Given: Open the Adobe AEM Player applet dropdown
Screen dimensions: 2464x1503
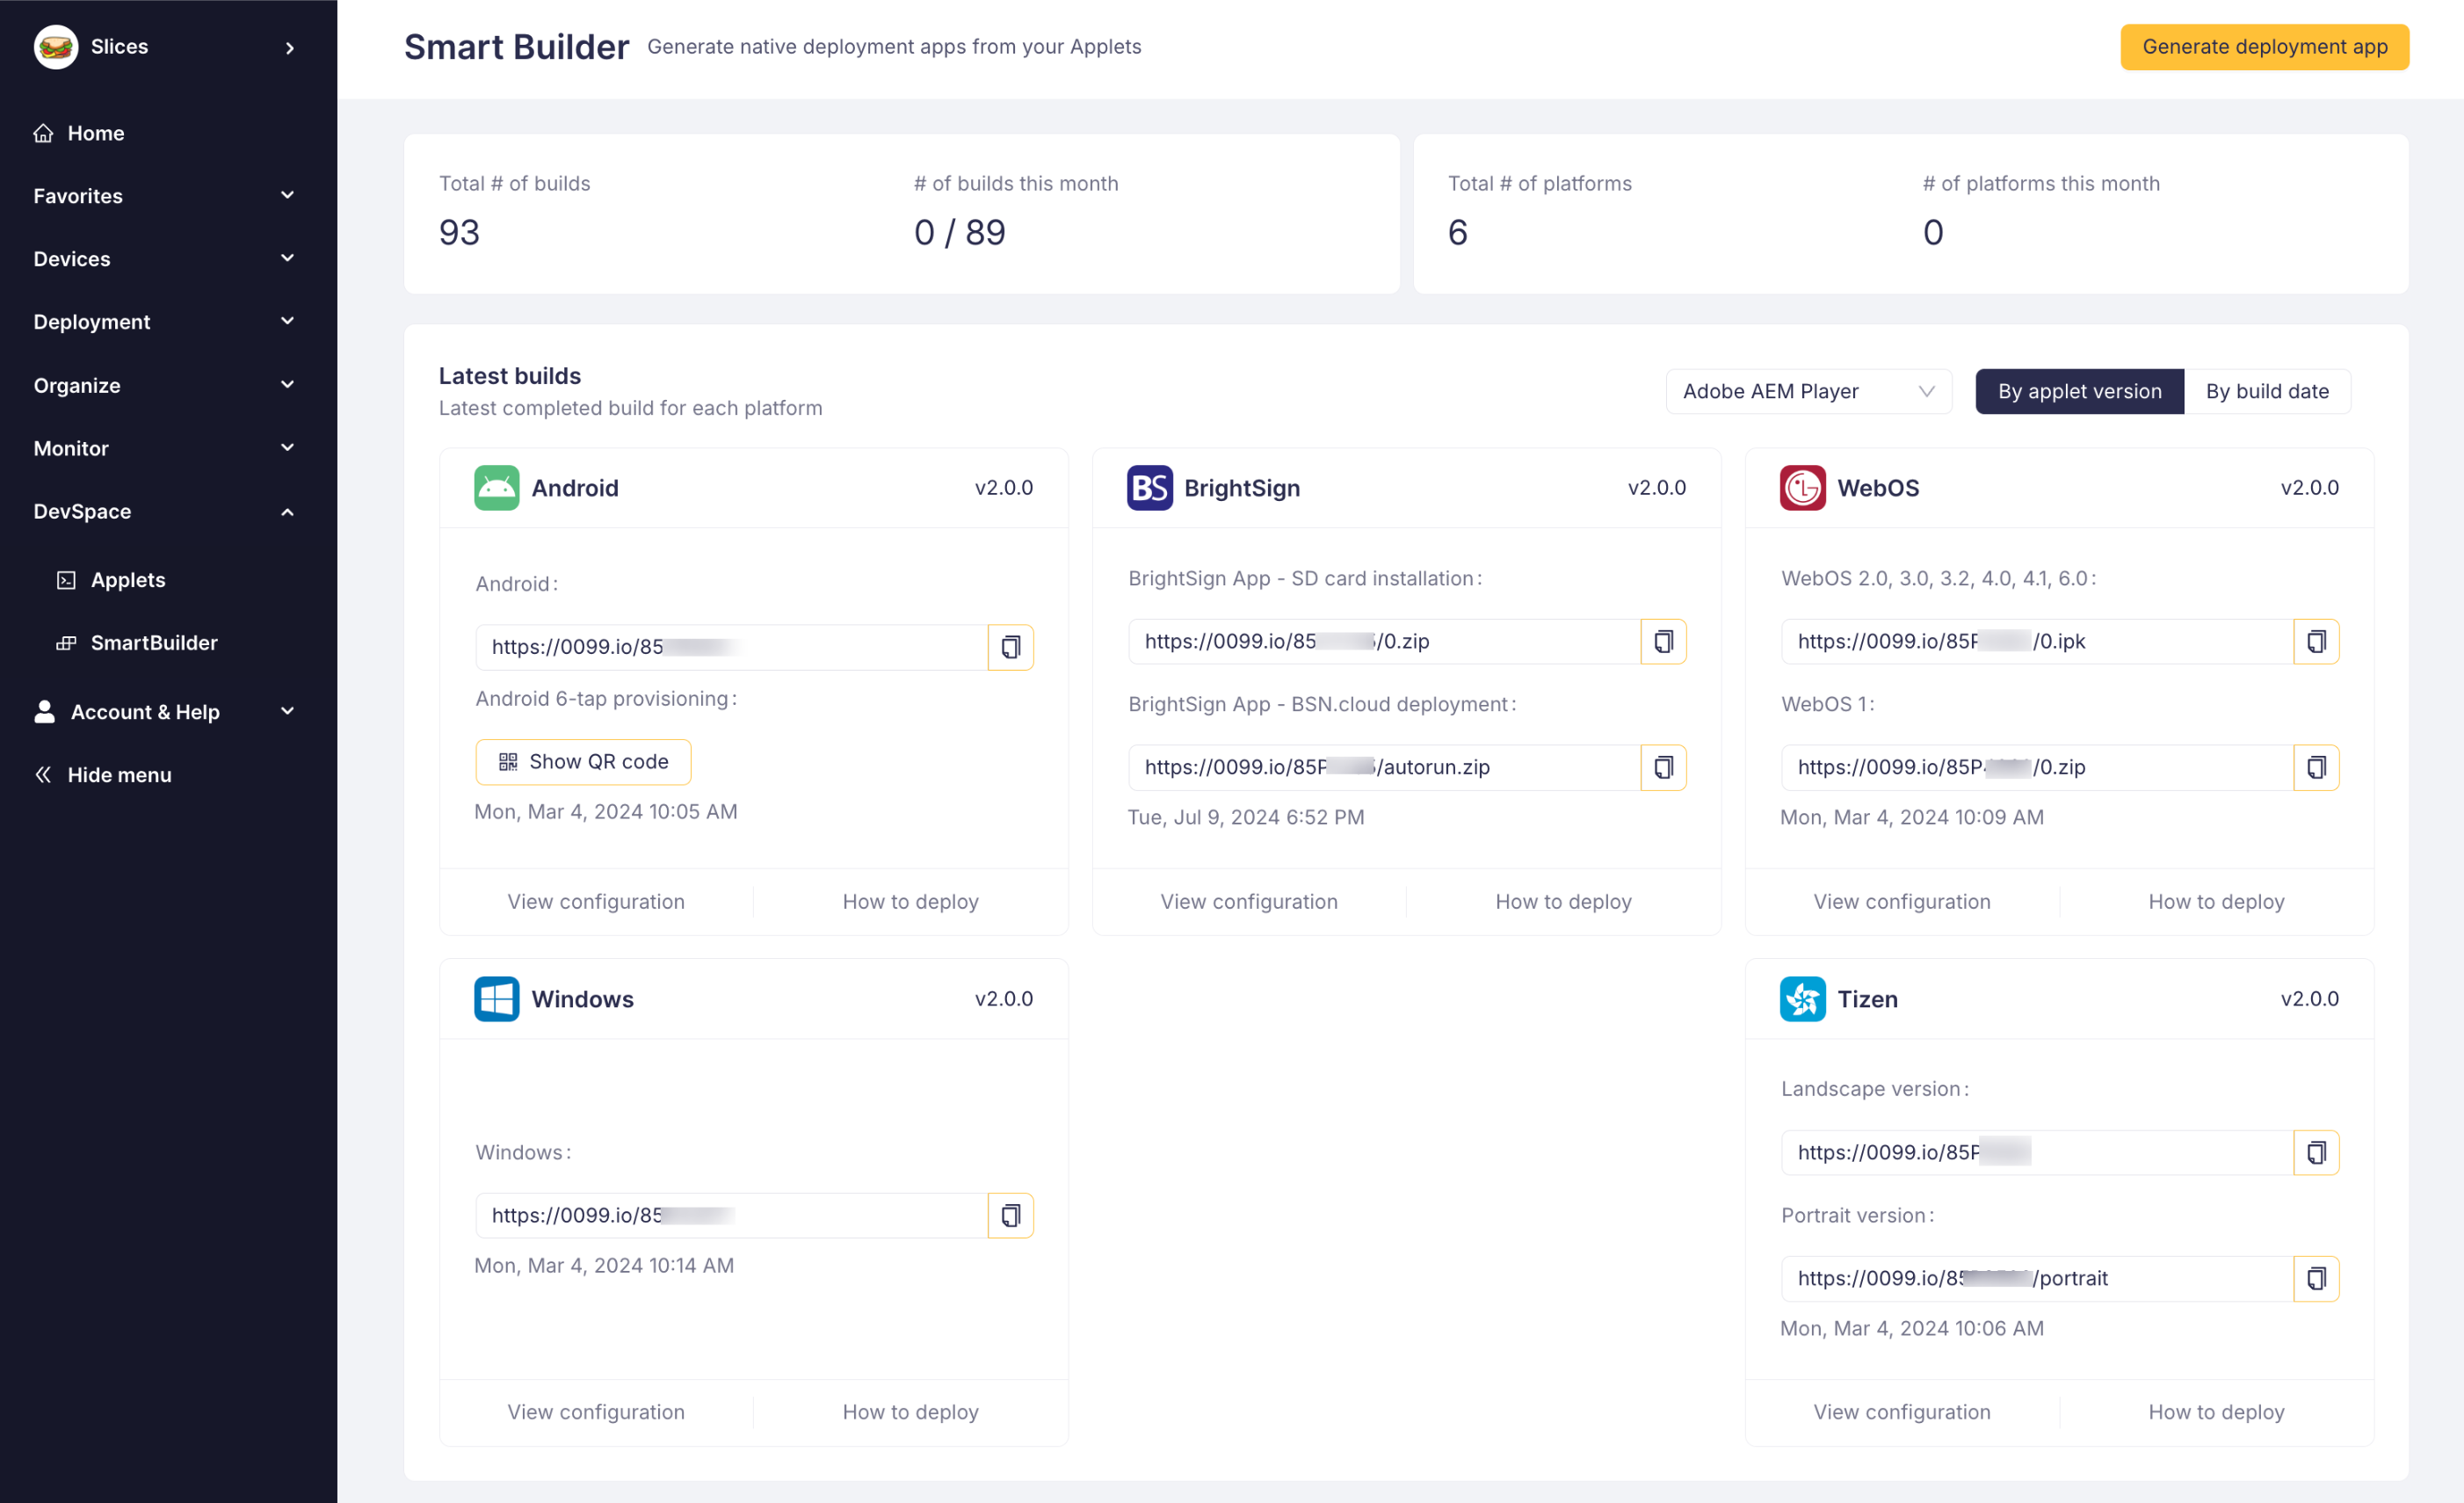Looking at the screenshot, I should (x=1809, y=391).
